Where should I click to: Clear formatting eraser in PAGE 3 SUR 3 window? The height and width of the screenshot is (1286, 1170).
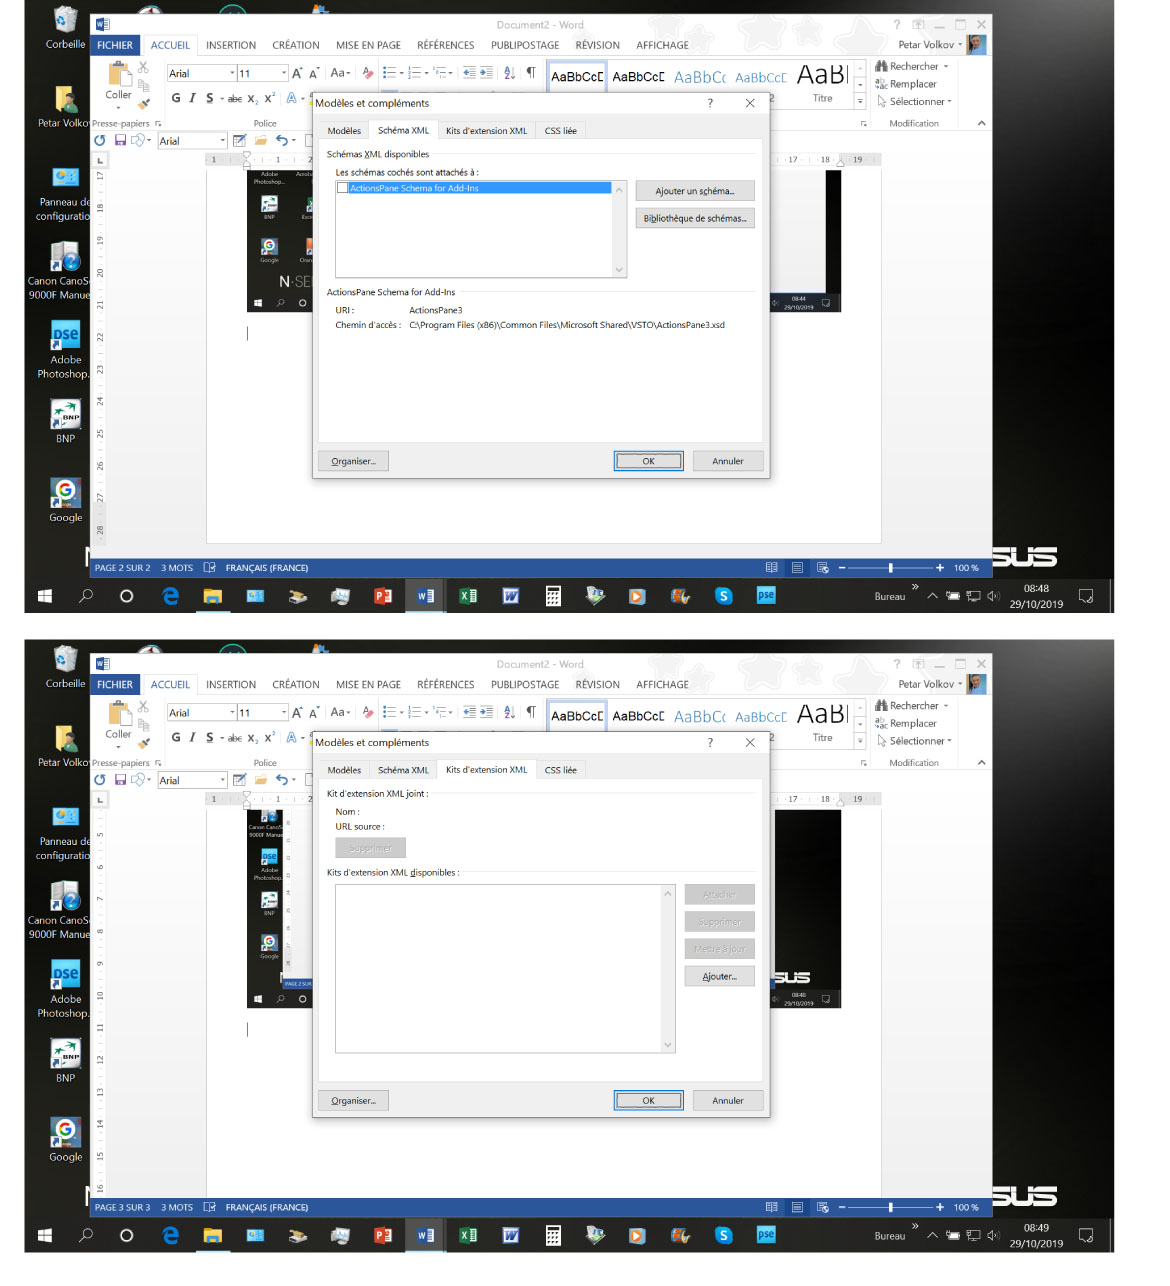pos(368,712)
